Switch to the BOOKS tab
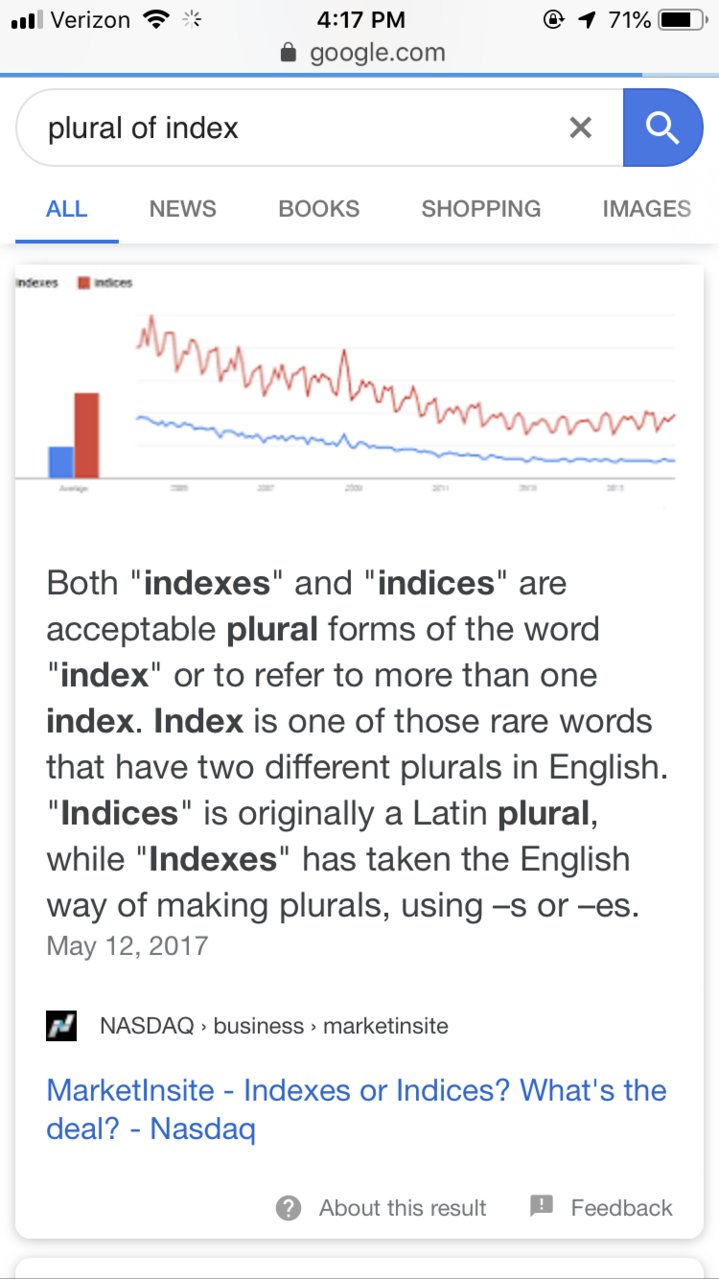Viewport: 719px width, 1279px height. [319, 209]
